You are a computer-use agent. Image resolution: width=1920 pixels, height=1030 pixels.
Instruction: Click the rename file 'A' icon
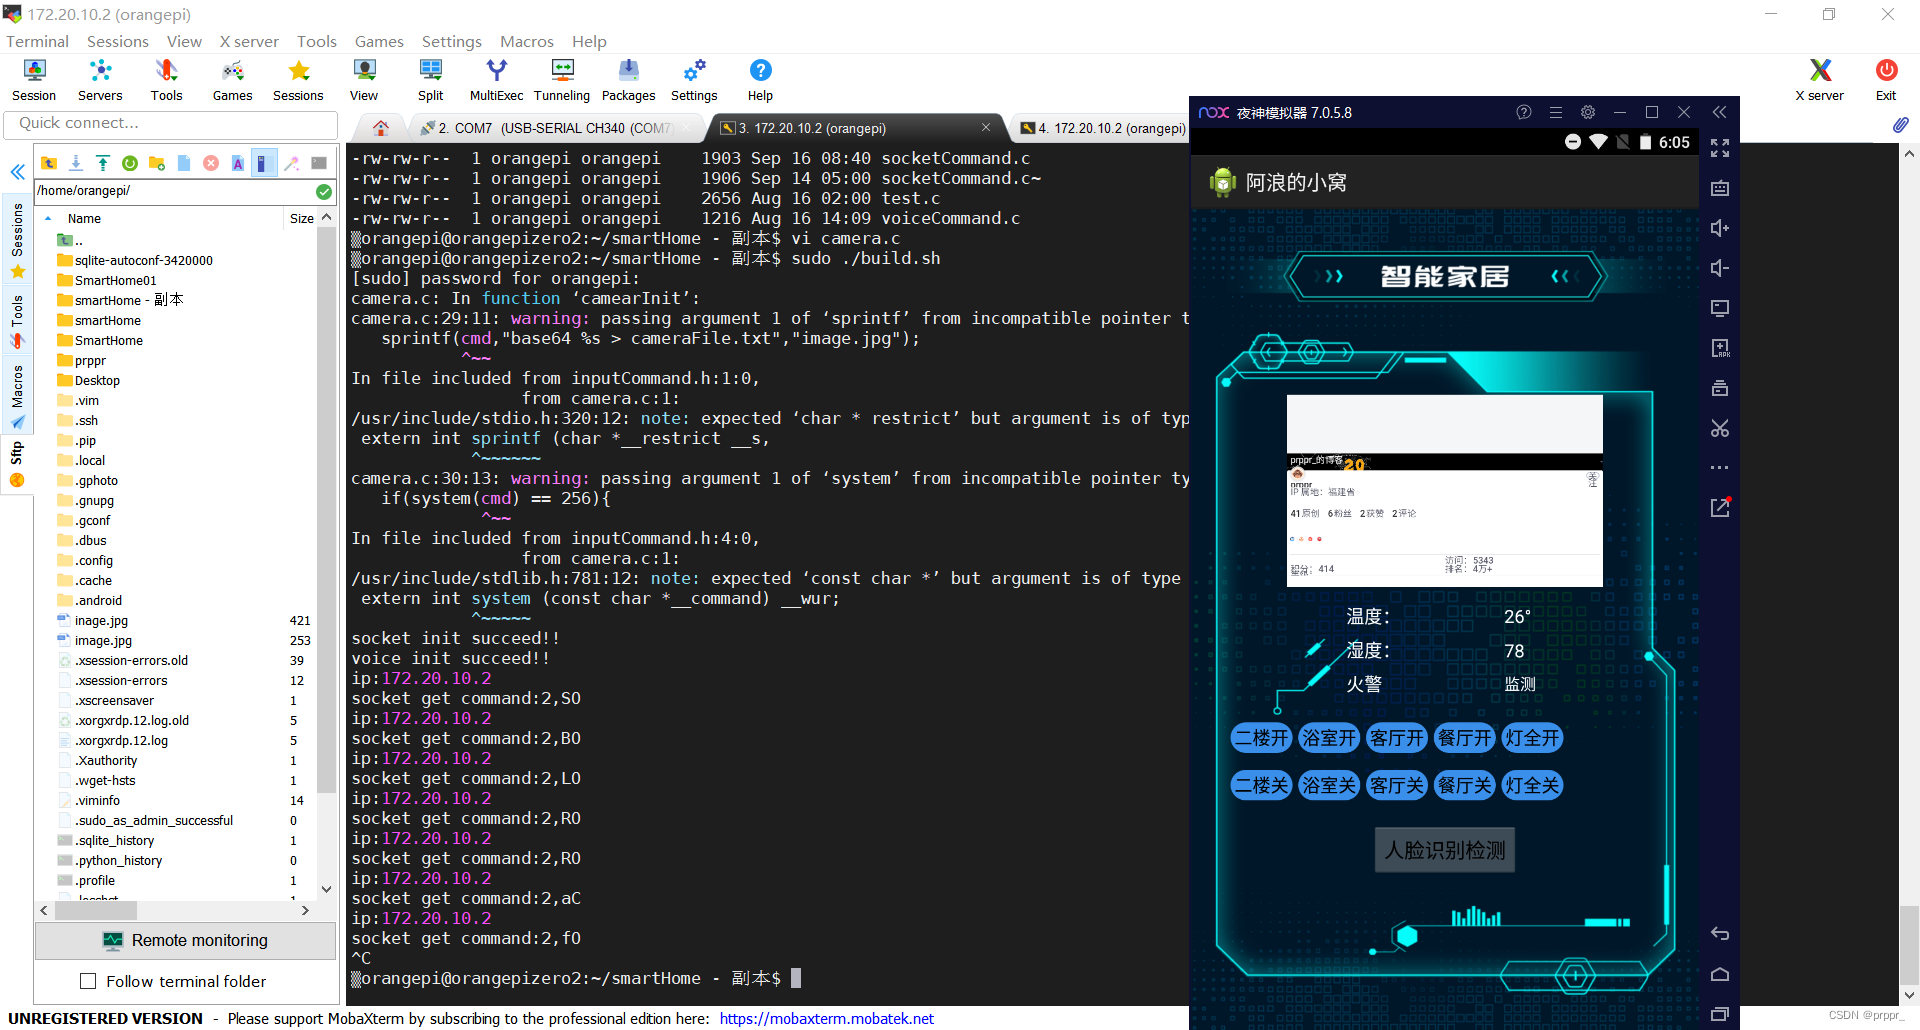[x=238, y=163]
